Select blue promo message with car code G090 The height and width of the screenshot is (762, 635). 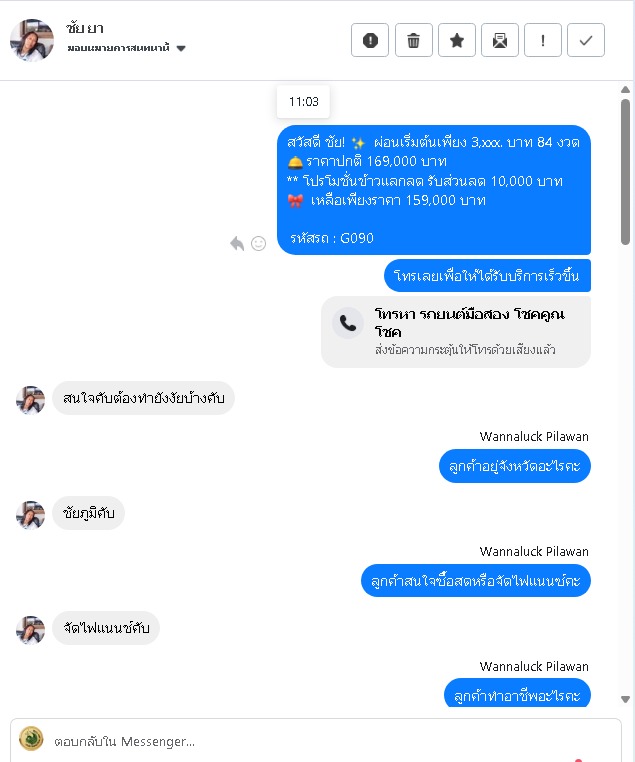[434, 190]
